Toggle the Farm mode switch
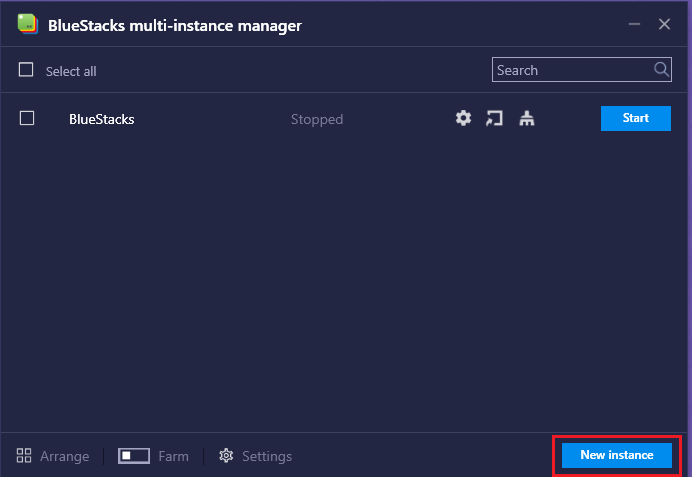The image size is (692, 477). [x=133, y=456]
